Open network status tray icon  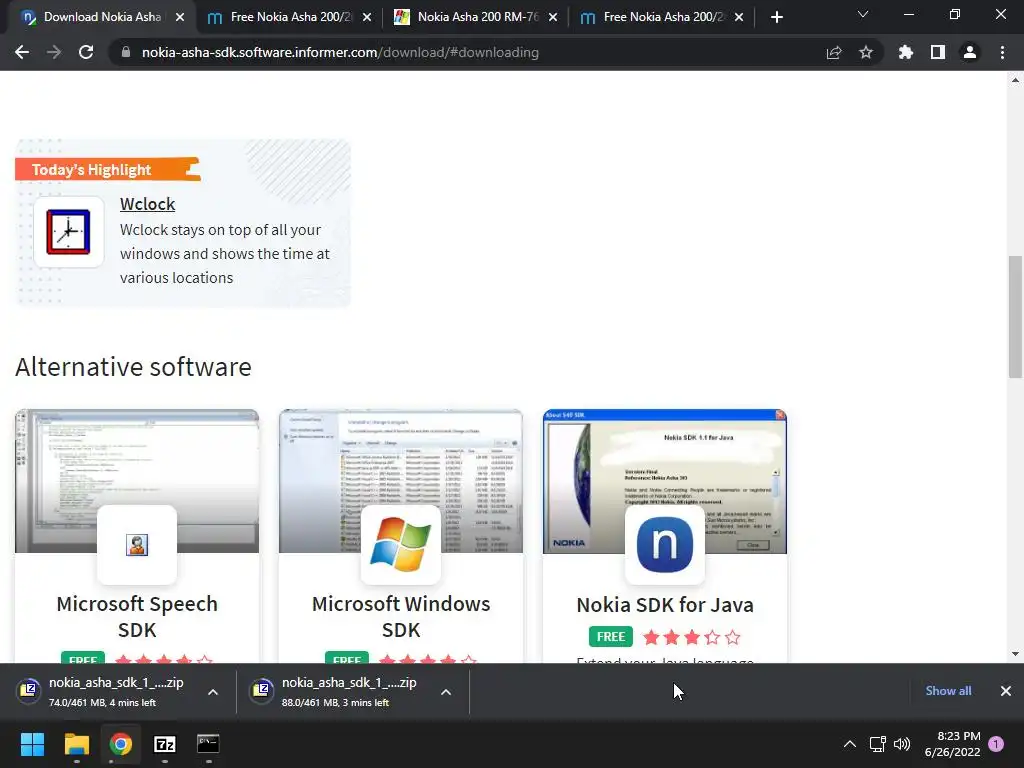click(877, 744)
